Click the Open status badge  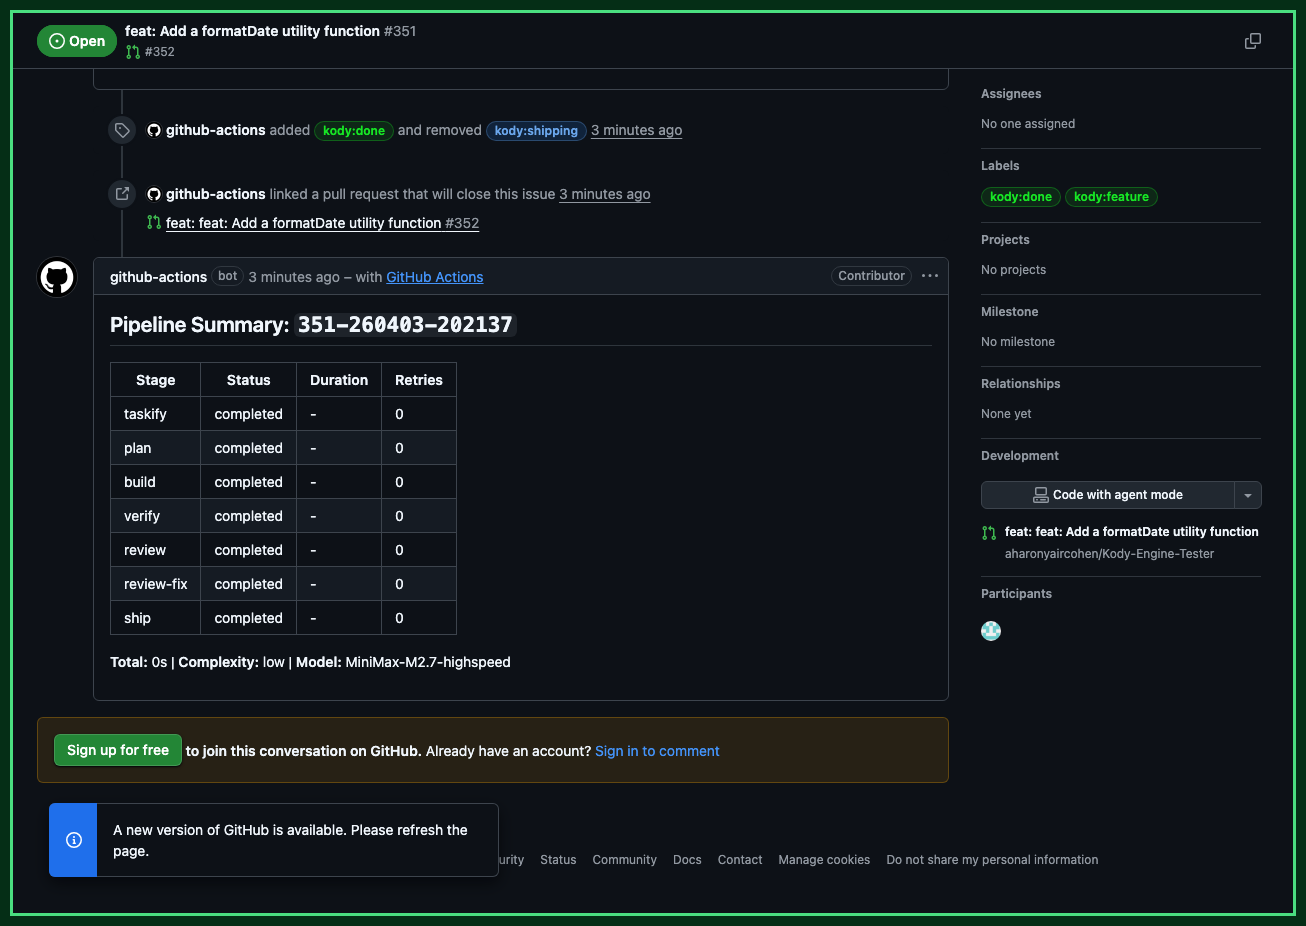[77, 41]
